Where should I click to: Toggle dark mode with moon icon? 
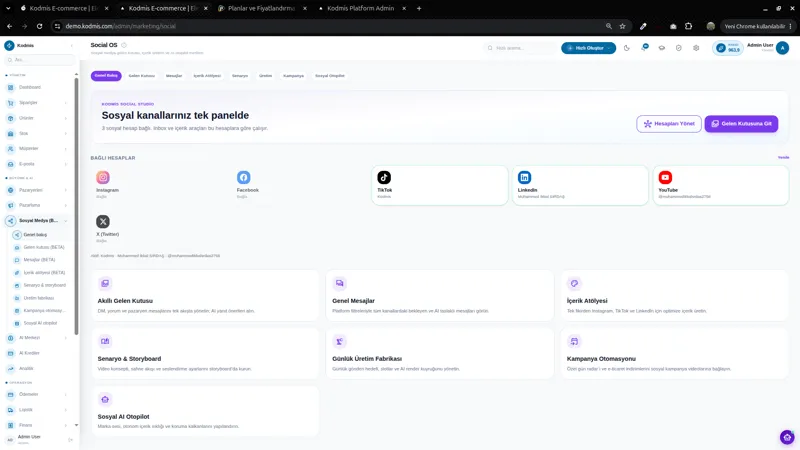(x=627, y=48)
